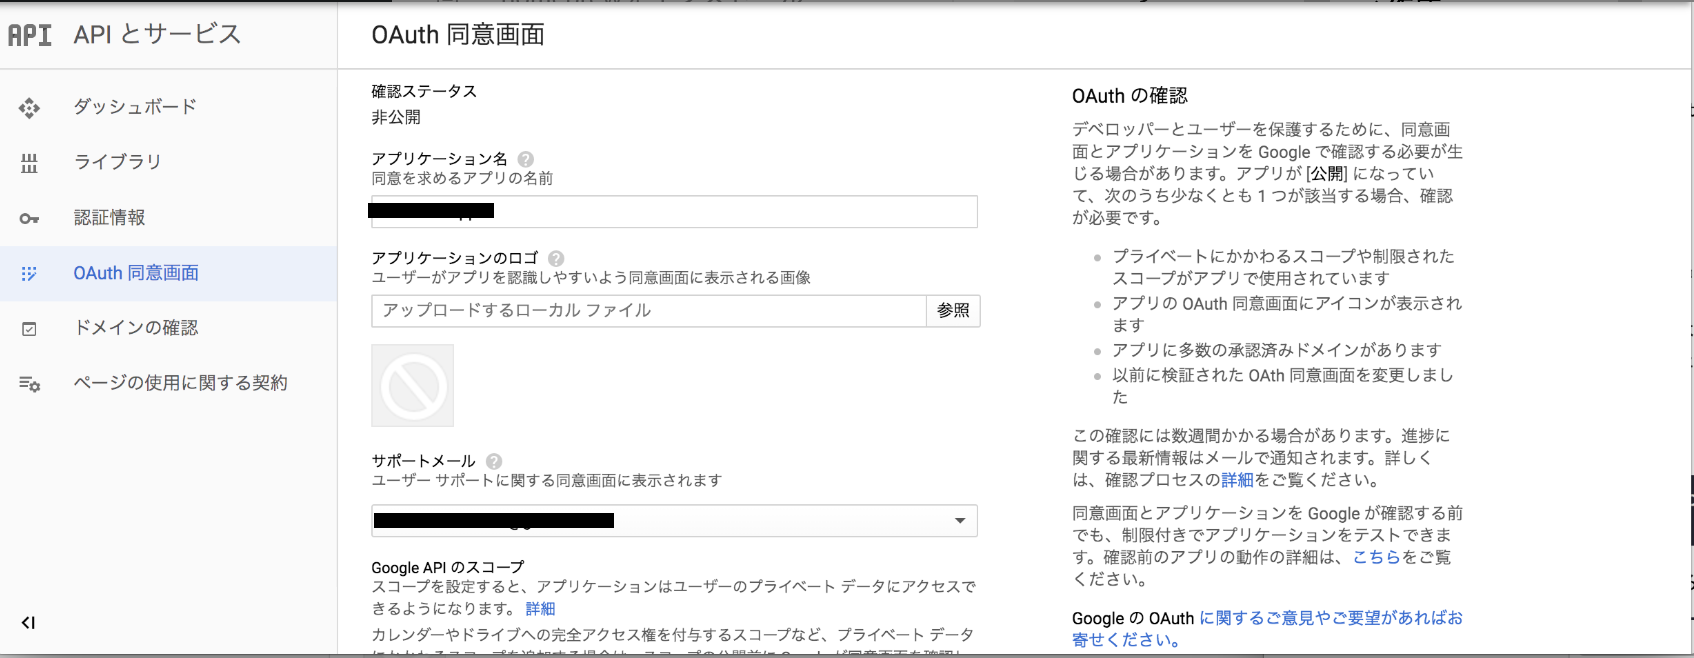Screen dimensions: 1694x658
Task: Click the page usage agreement settings icon
Action: [x=30, y=384]
